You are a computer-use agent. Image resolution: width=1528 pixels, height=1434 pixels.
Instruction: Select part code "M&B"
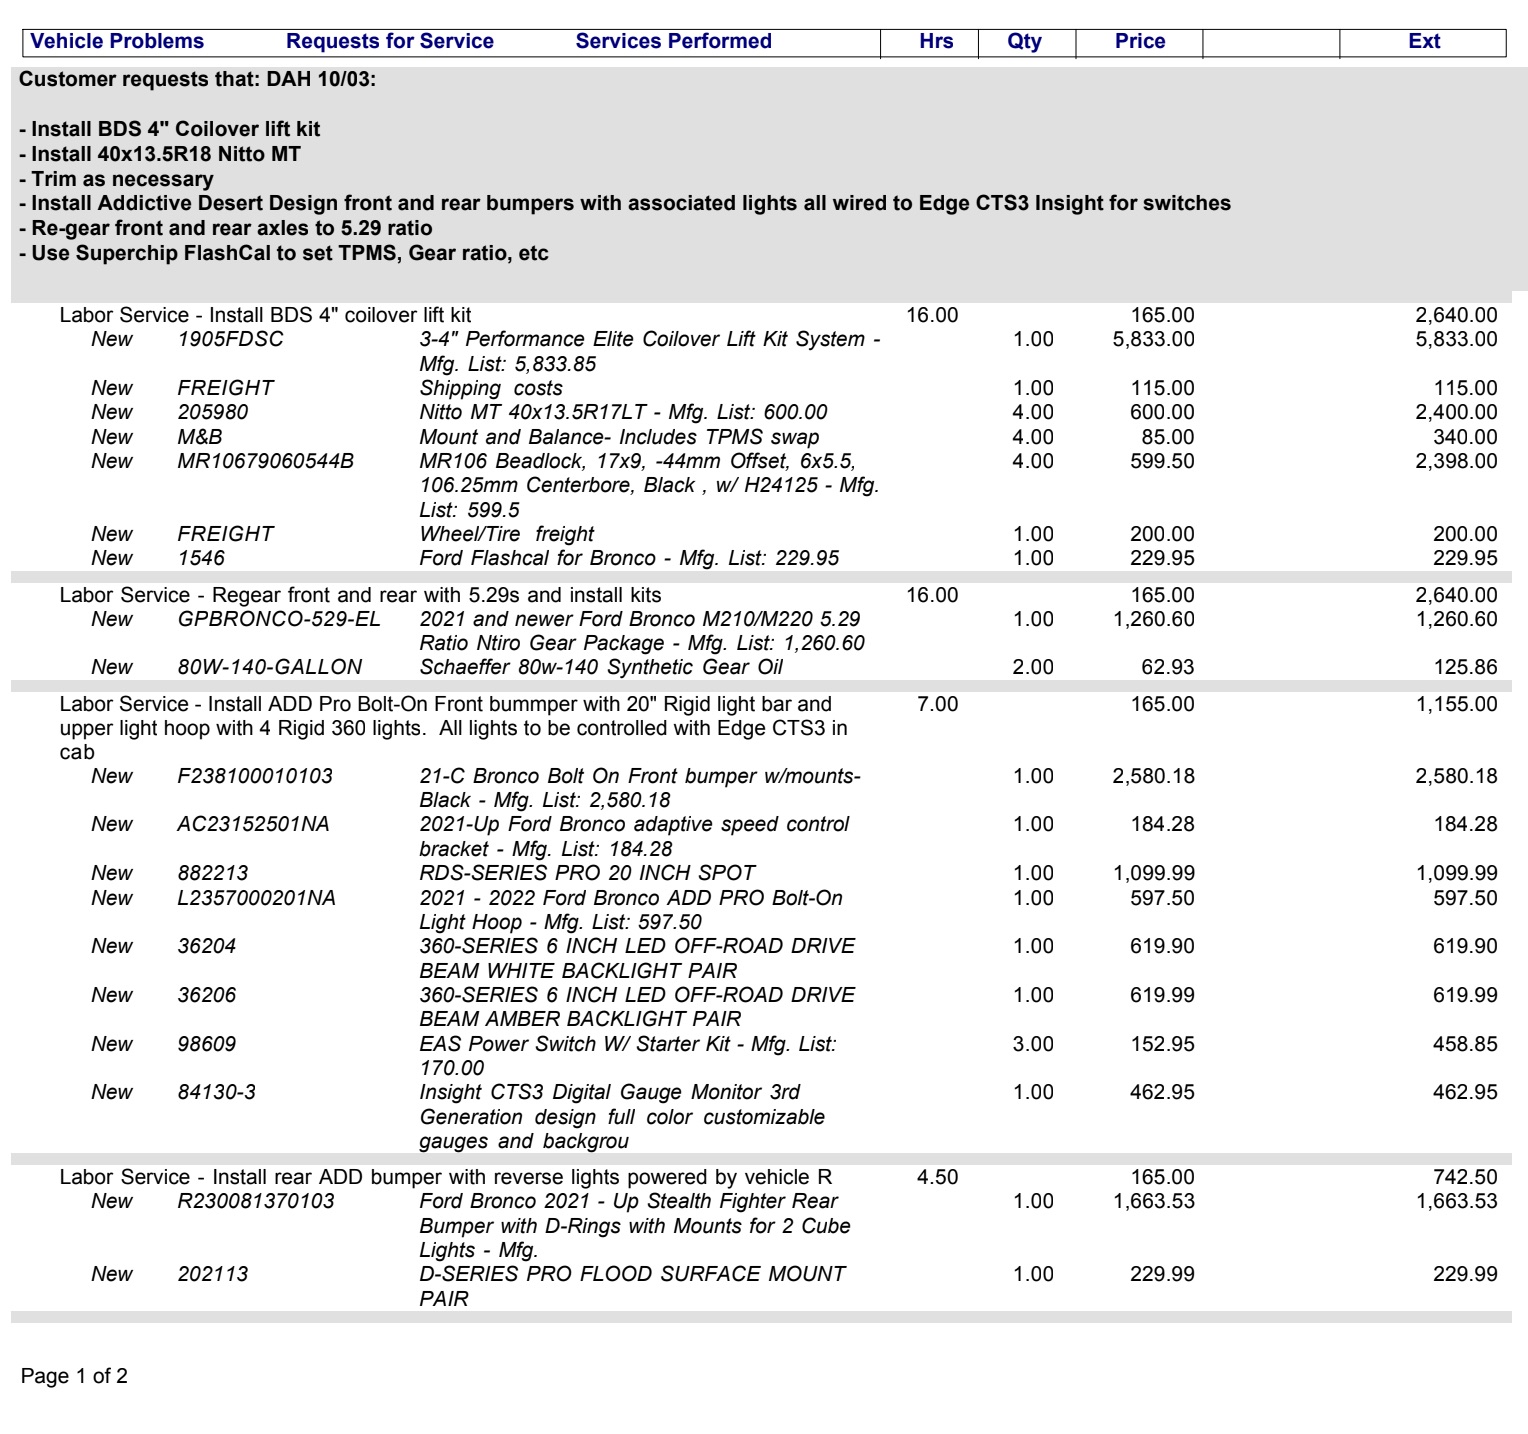[x=200, y=438]
